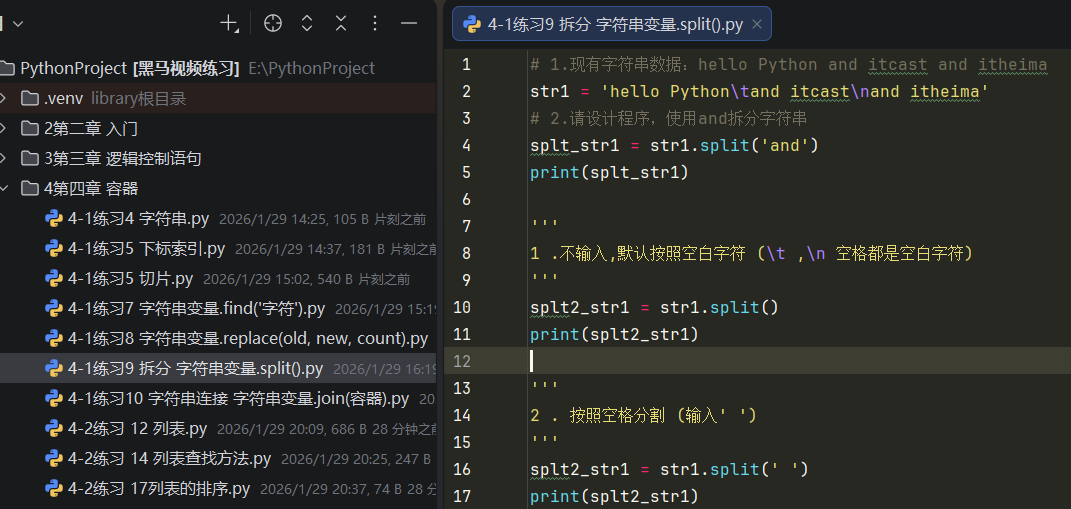Click line number 1 in gutter
Image resolution: width=1071 pixels, height=509 pixels.
466,65
